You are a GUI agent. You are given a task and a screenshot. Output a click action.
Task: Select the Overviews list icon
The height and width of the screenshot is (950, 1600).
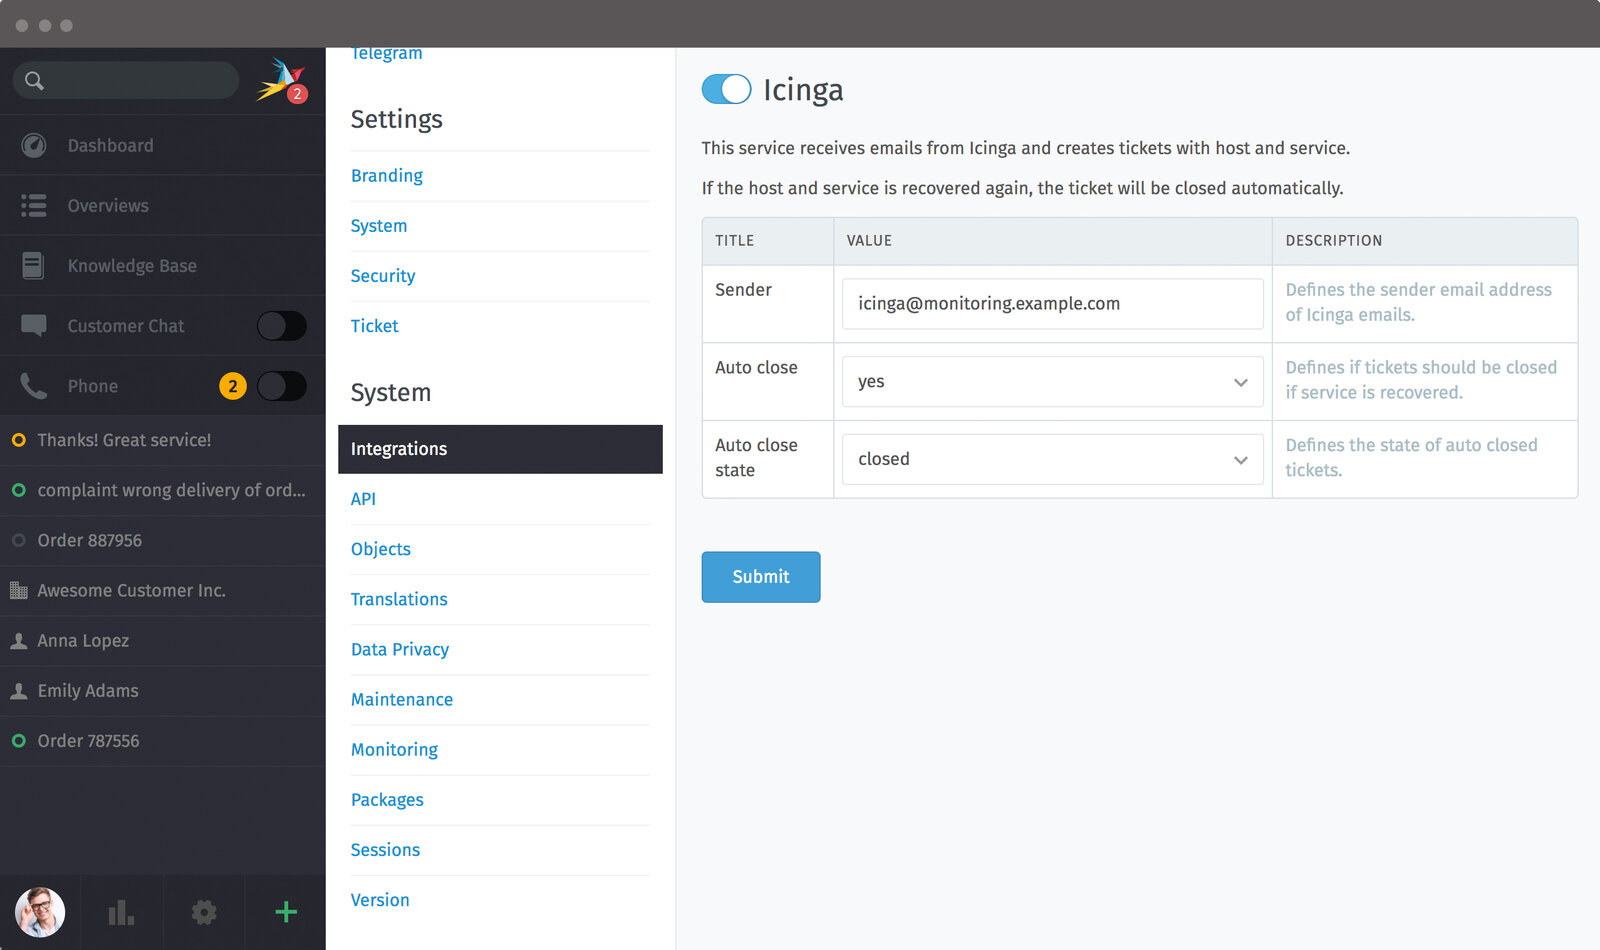(x=33, y=205)
